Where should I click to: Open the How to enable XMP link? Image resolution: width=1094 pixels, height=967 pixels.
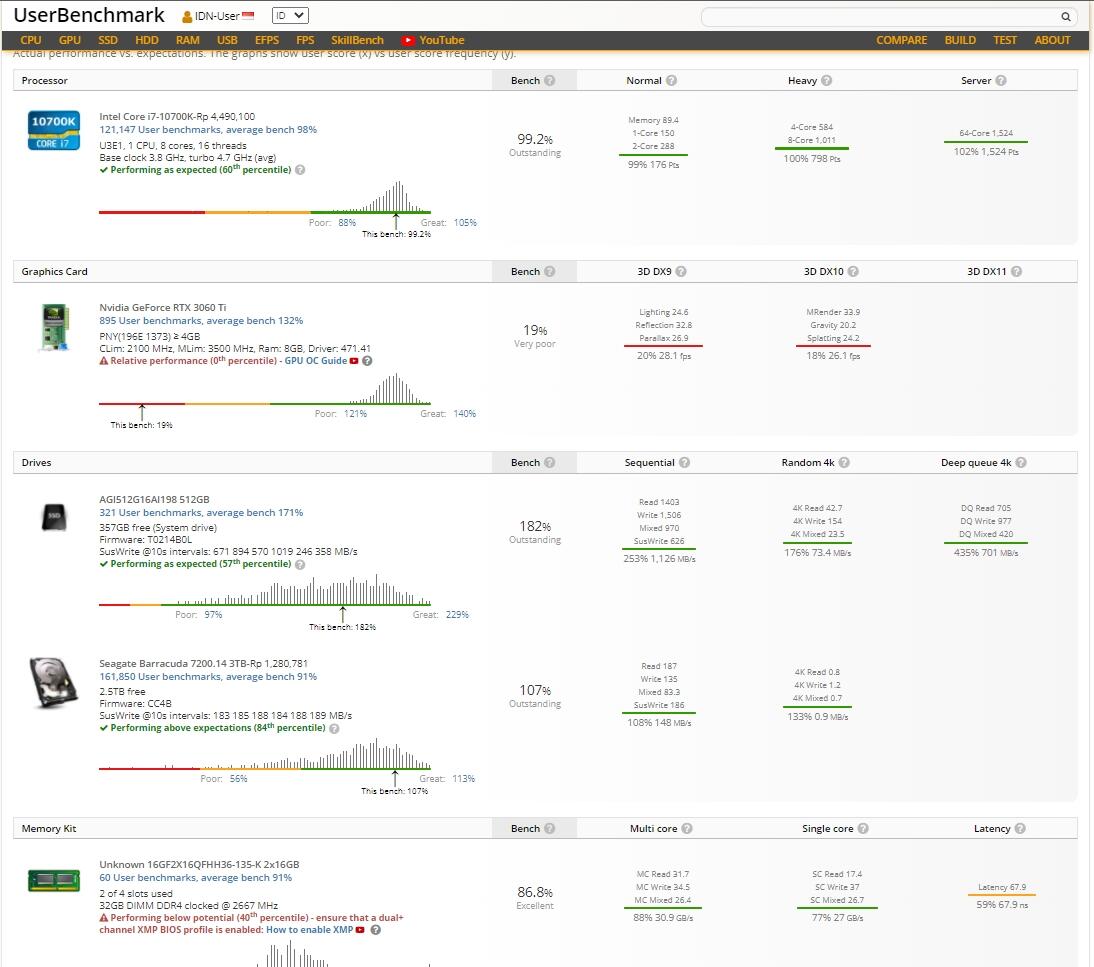[x=309, y=930]
